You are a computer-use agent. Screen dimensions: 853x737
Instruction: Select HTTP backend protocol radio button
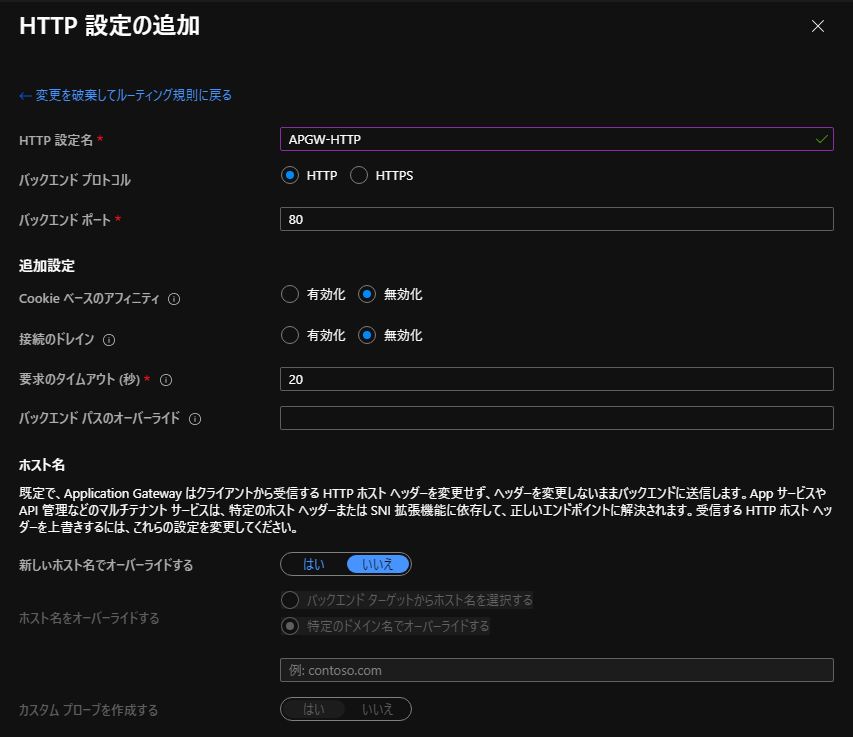pyautogui.click(x=290, y=175)
